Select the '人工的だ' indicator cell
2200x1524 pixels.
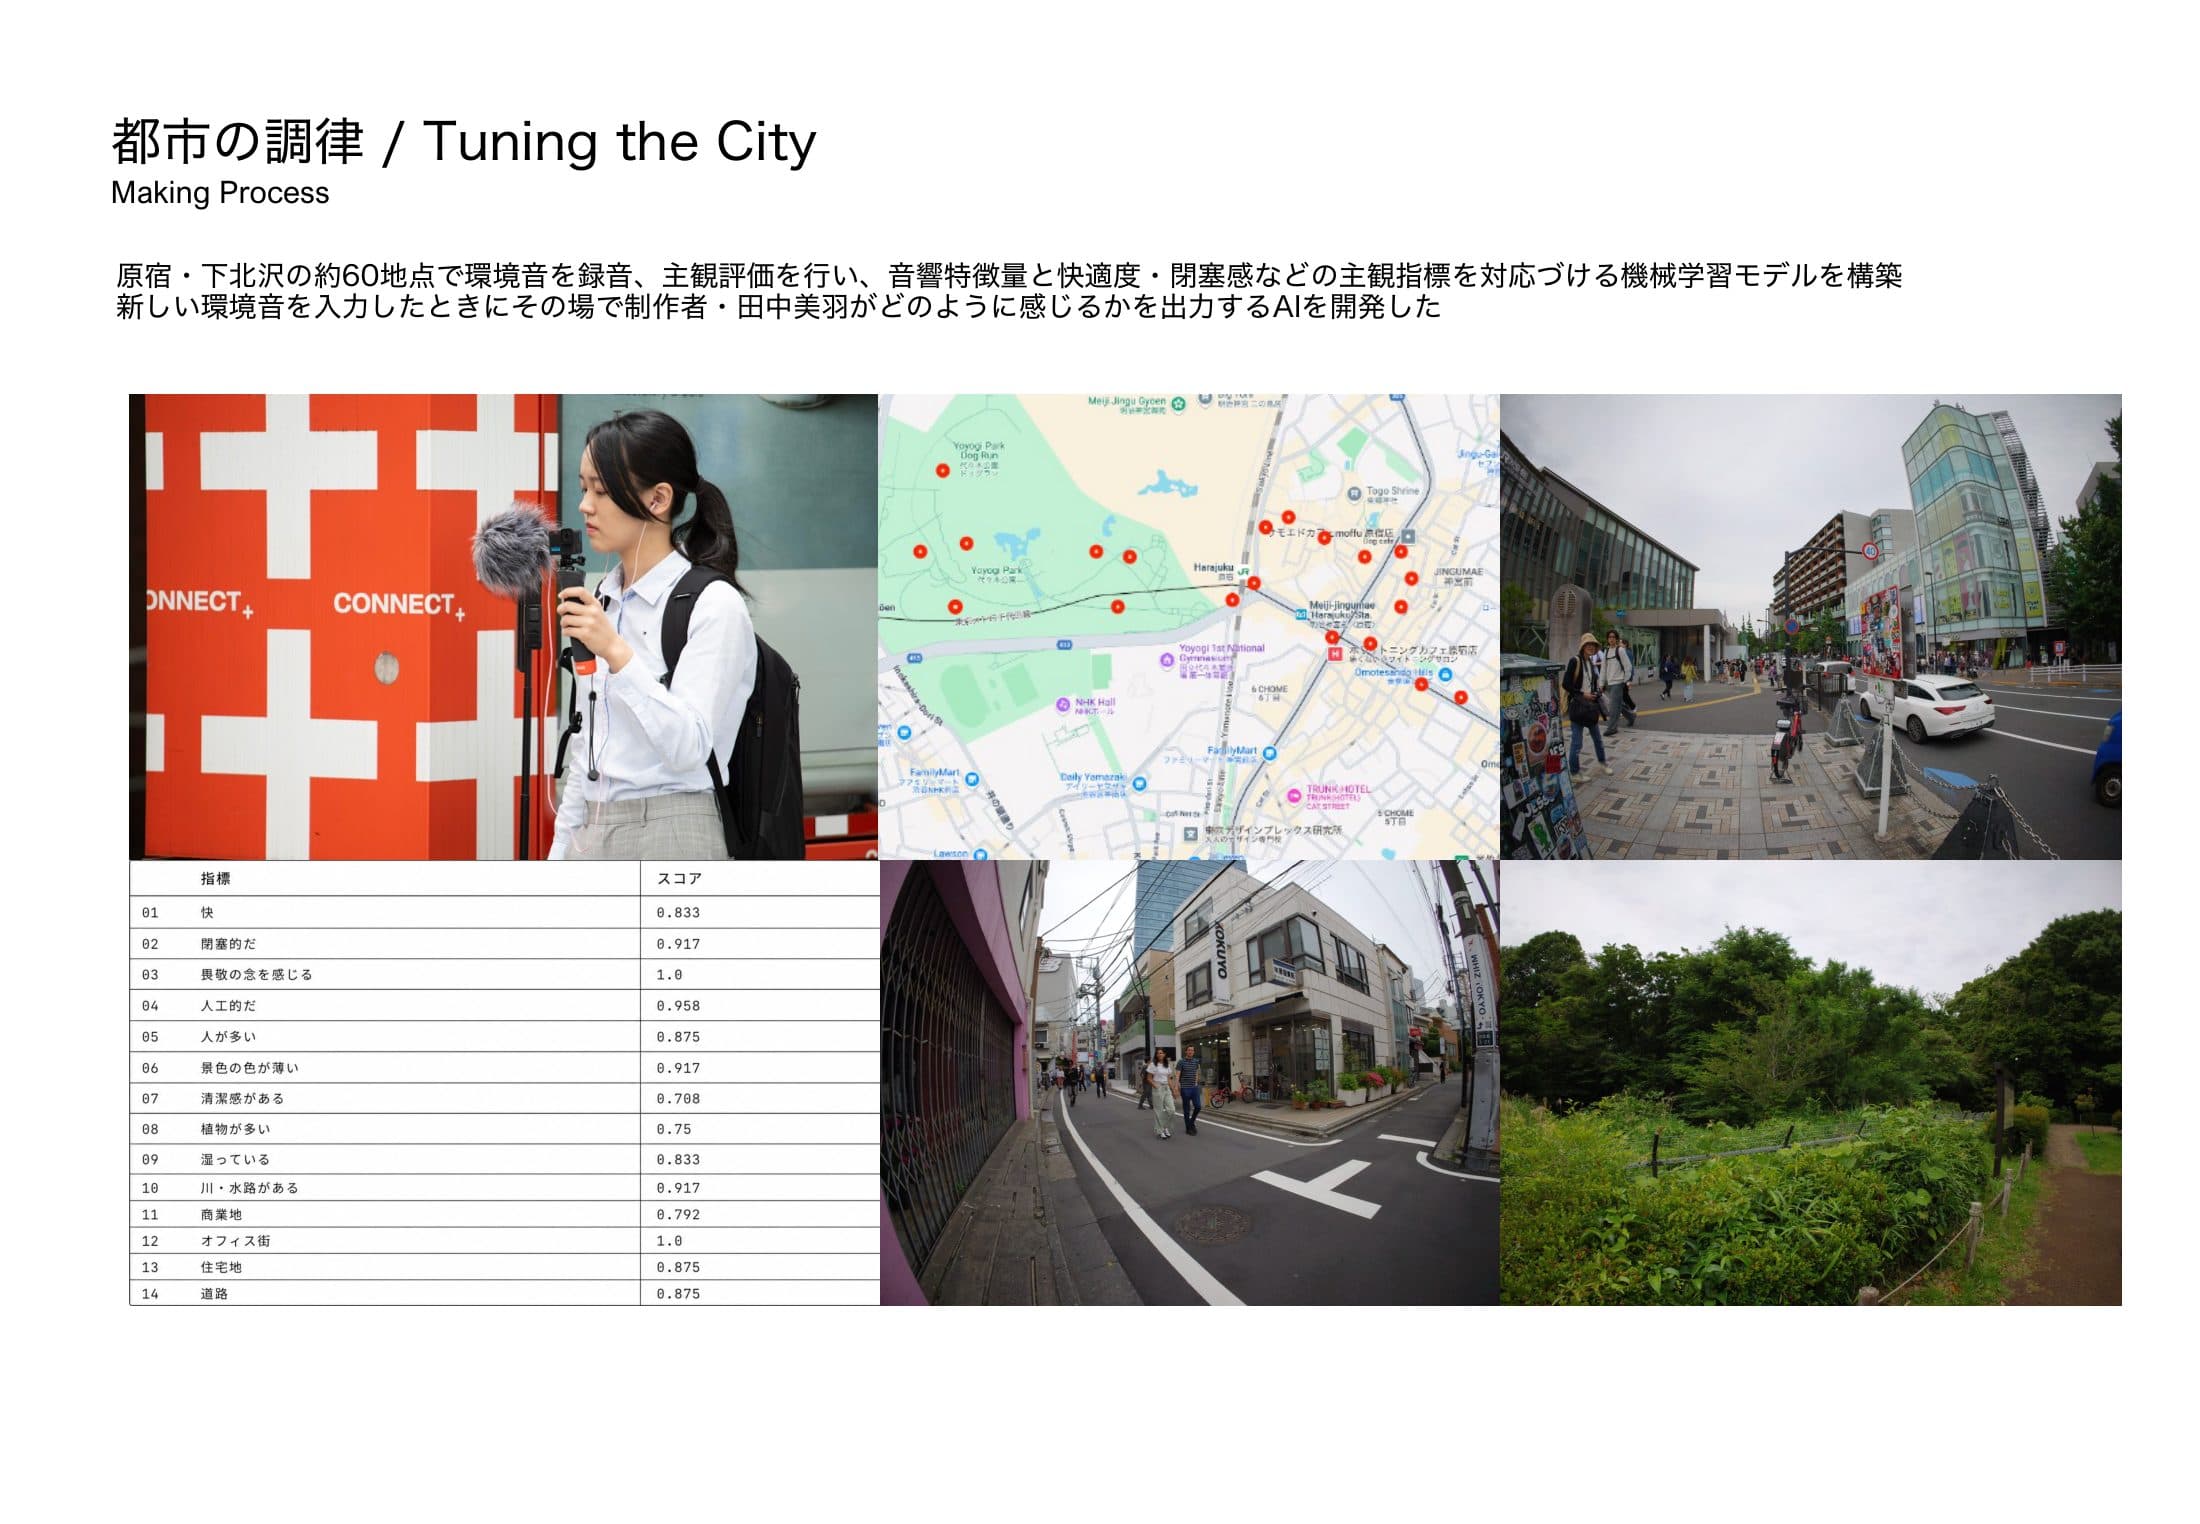(x=229, y=1006)
